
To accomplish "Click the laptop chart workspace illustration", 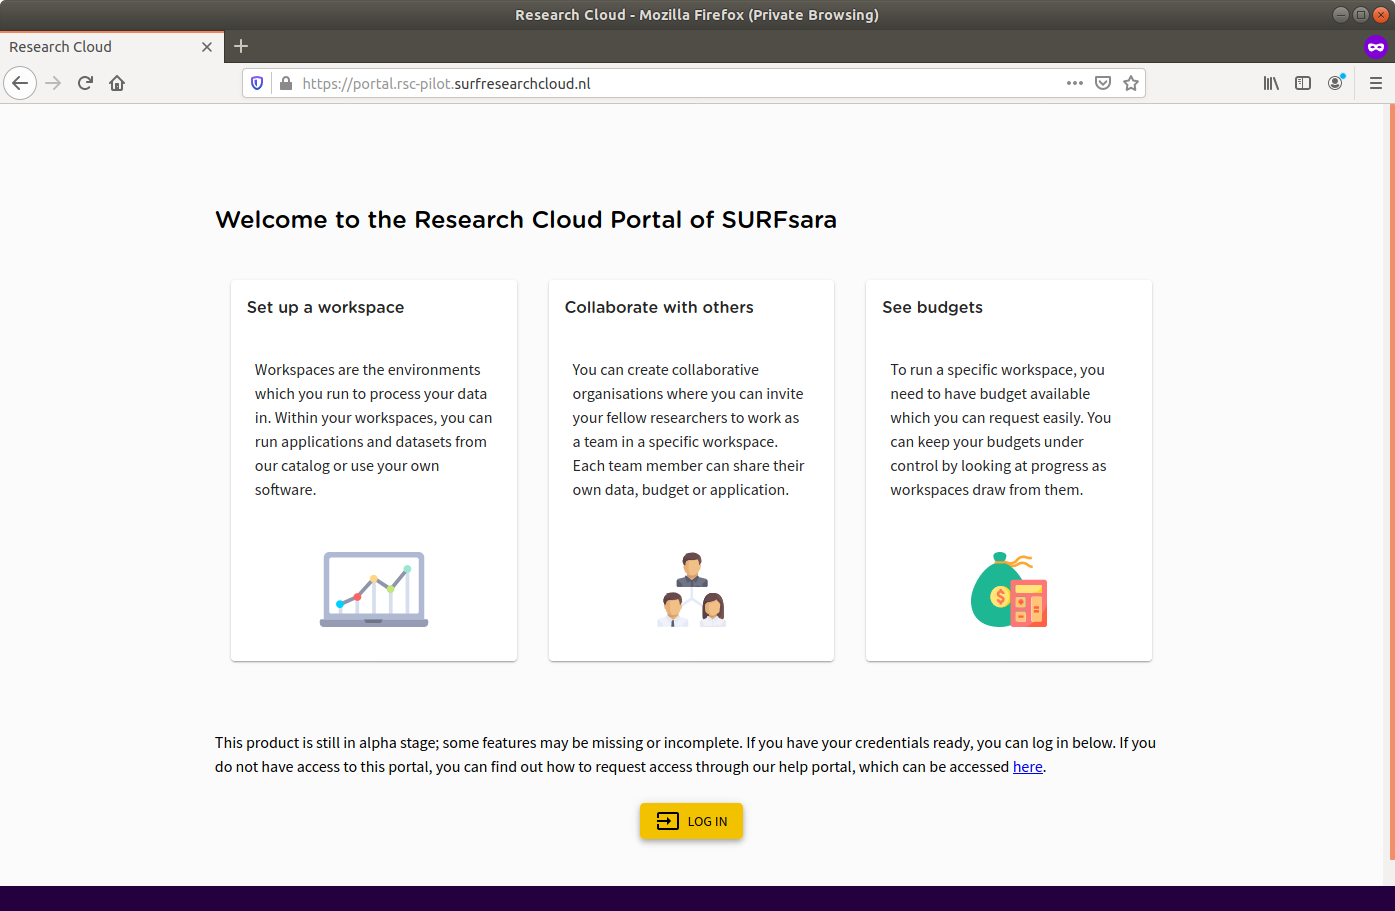I will (x=374, y=589).
